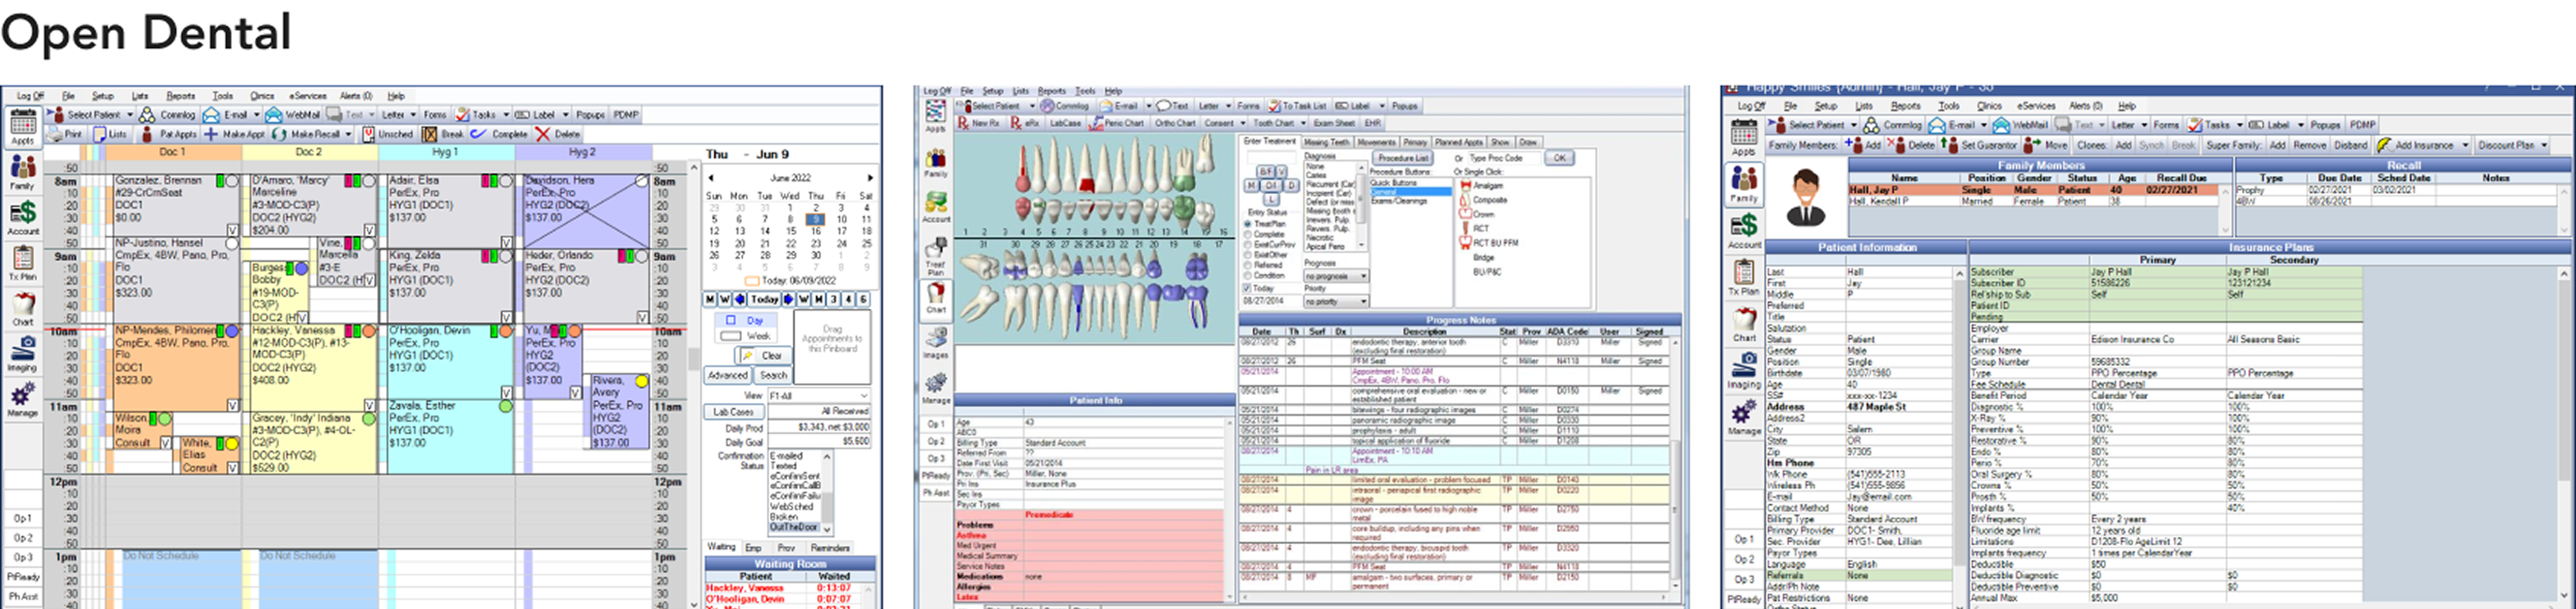Switch the schedule to Day view
The width and height of the screenshot is (2576, 609).
(x=745, y=321)
